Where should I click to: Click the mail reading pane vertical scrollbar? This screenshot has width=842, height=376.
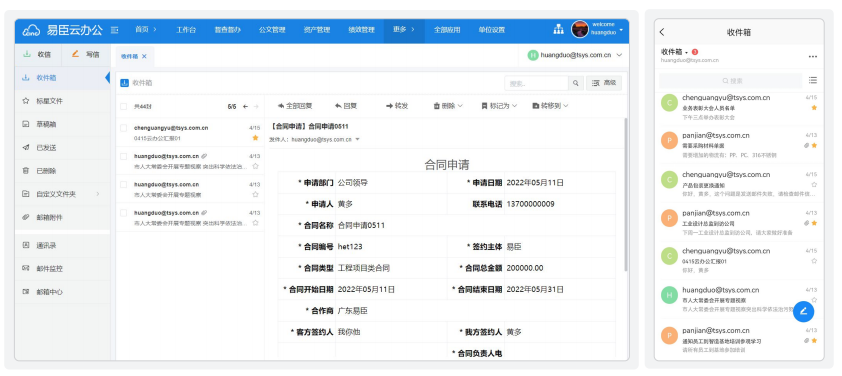click(x=625, y=194)
